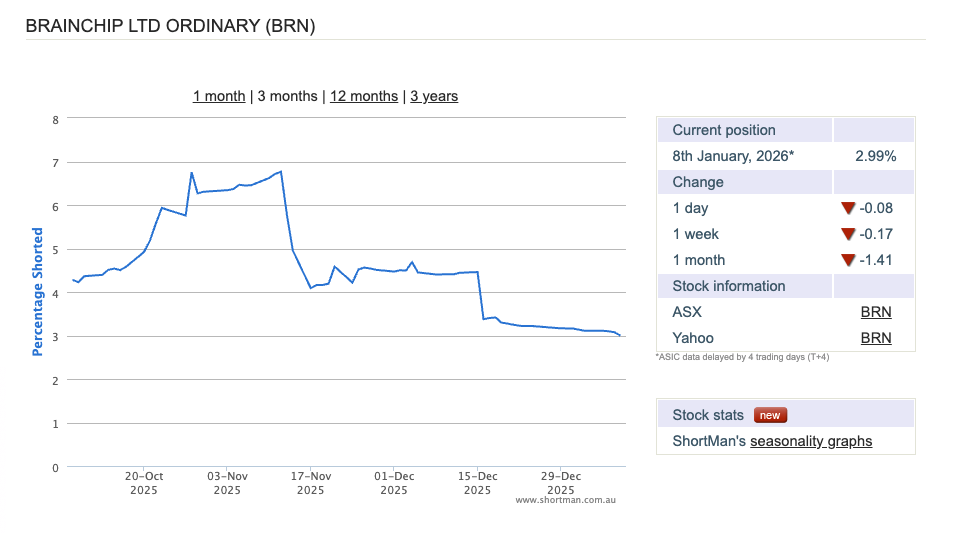The width and height of the screenshot is (968, 533).
Task: Open ShortMan's seasonality graphs link
Action: [811, 441]
